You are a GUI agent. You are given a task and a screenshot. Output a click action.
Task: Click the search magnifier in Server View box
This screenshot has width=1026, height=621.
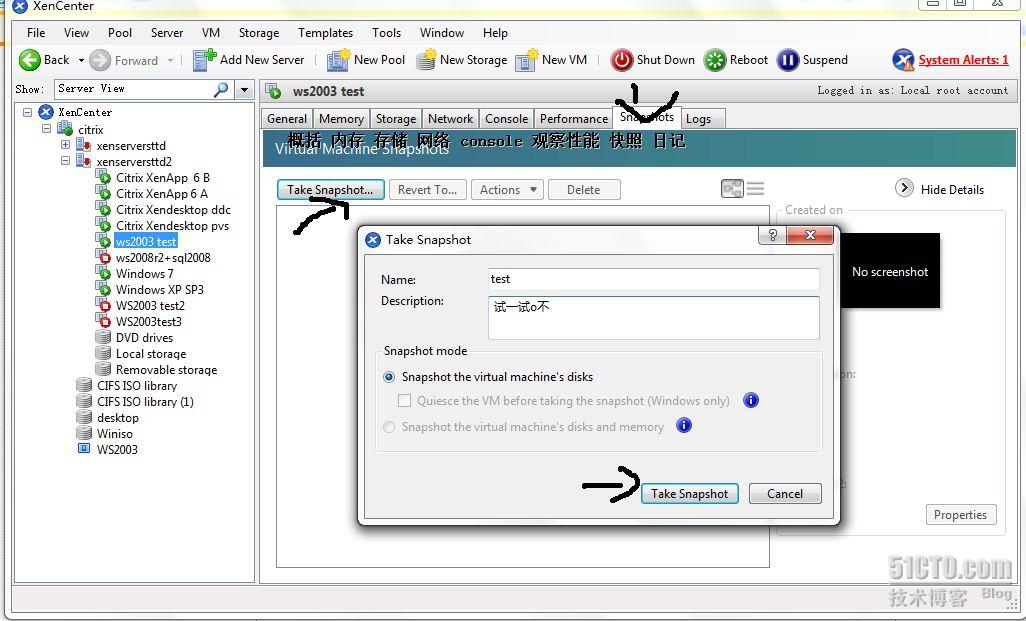221,89
